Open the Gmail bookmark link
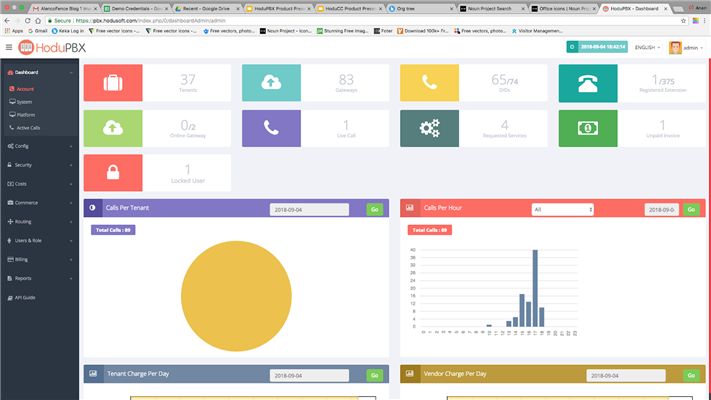 [x=38, y=31]
